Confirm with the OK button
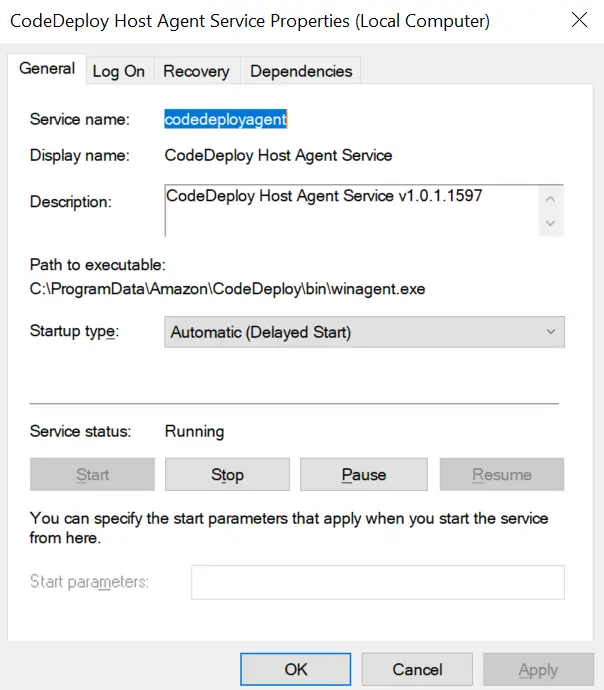604x690 pixels. tap(296, 669)
